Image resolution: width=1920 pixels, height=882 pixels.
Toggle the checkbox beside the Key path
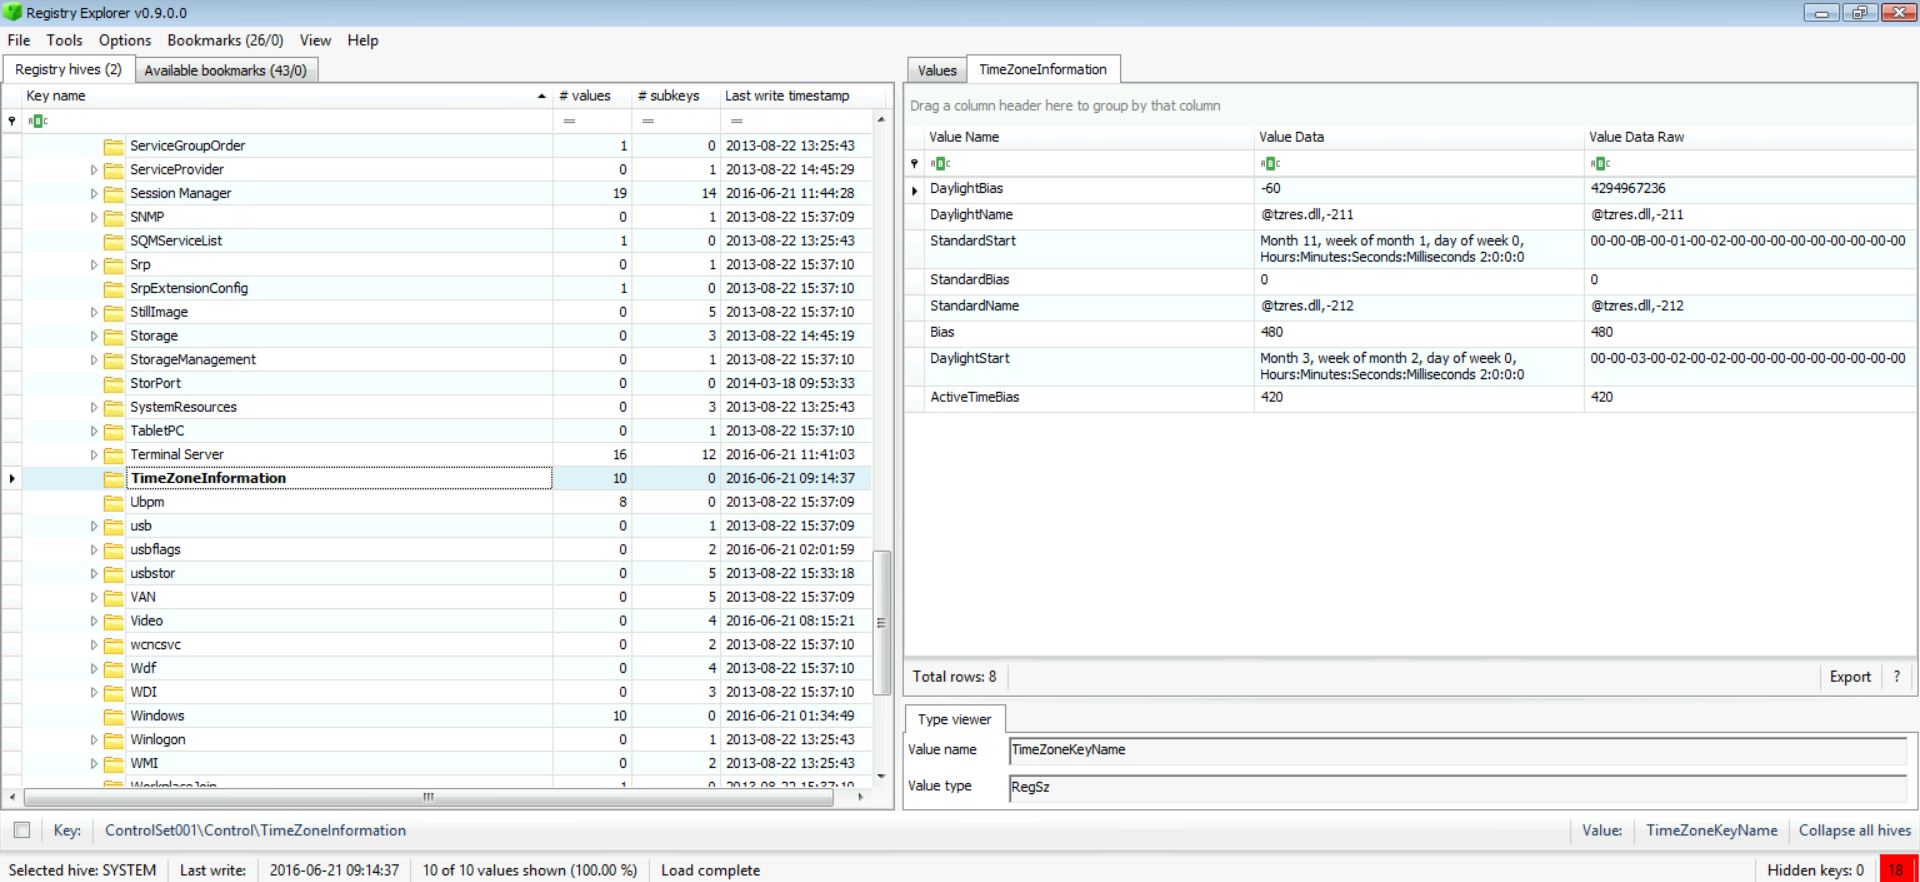[x=22, y=830]
